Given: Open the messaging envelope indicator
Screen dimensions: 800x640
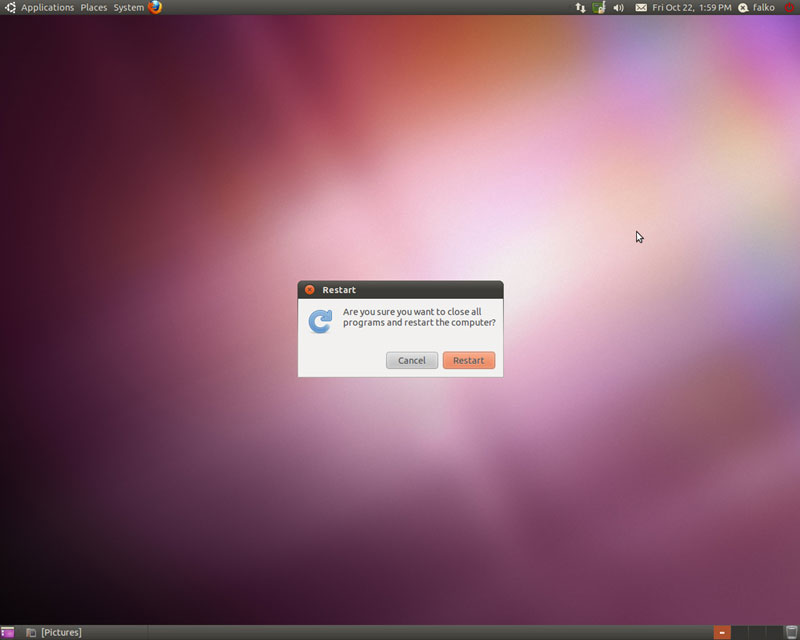Looking at the screenshot, I should coord(641,8).
